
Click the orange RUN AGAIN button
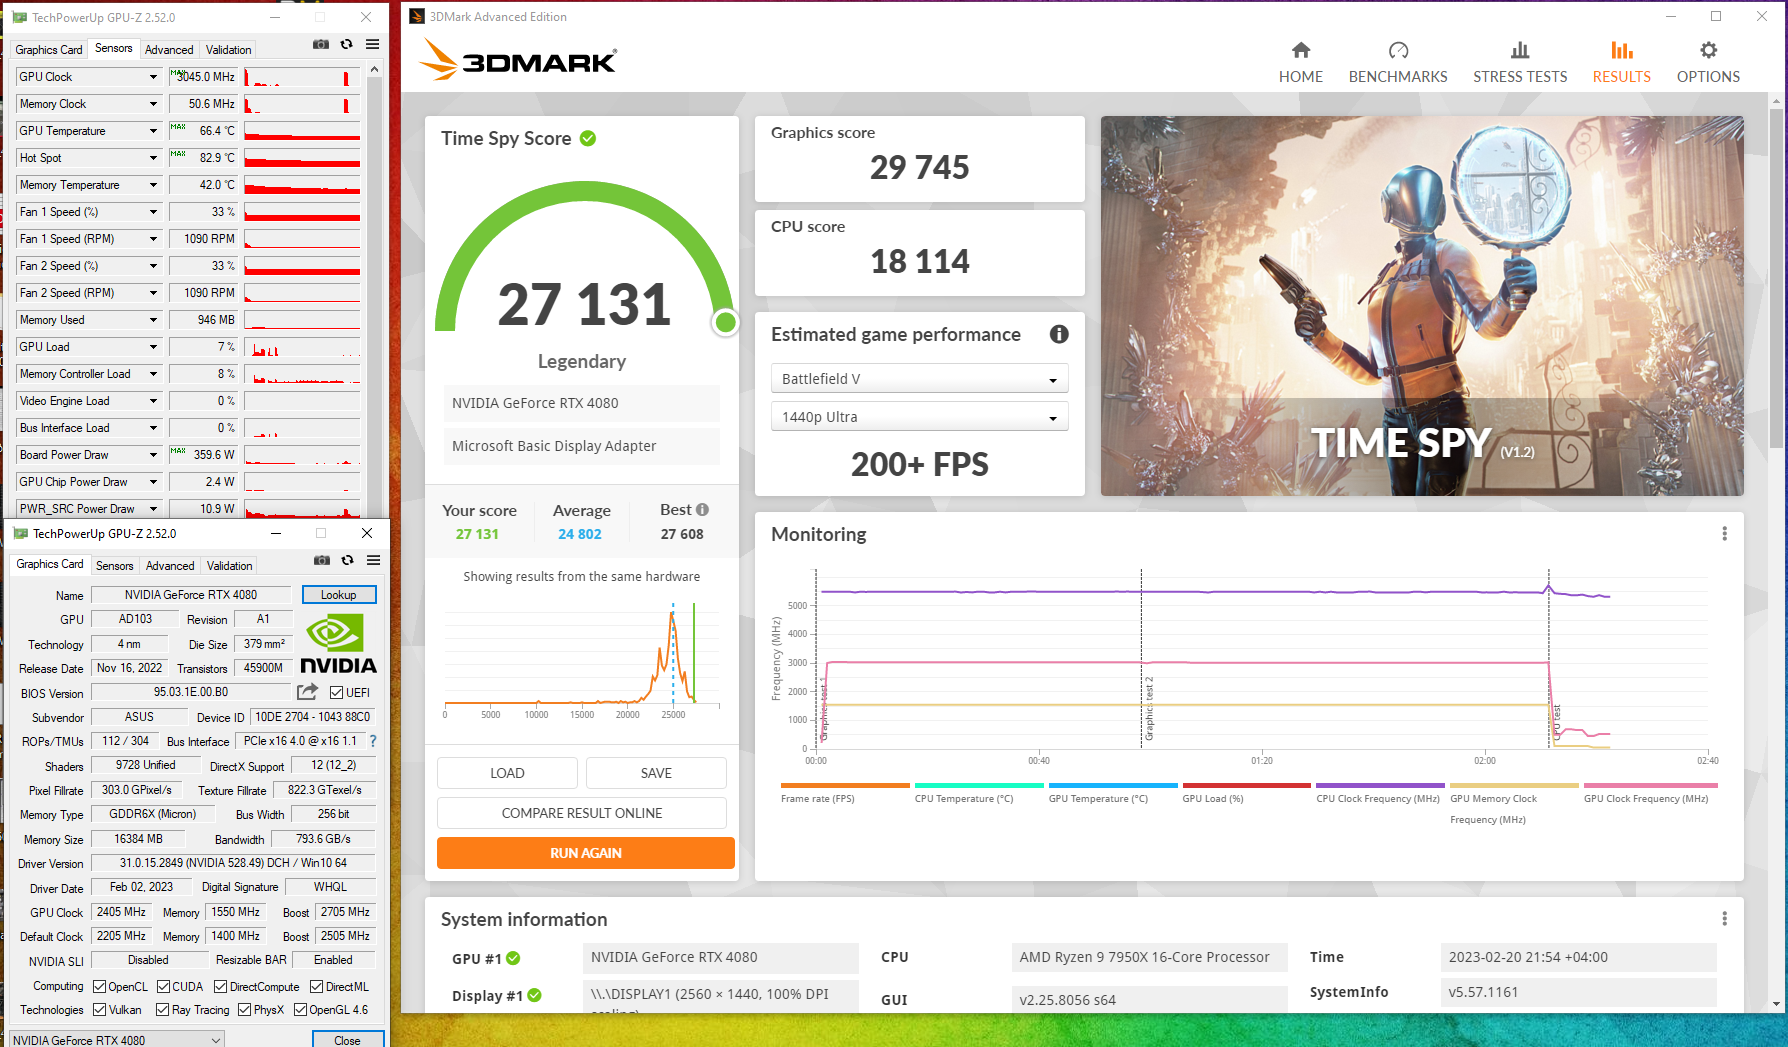tap(585, 853)
